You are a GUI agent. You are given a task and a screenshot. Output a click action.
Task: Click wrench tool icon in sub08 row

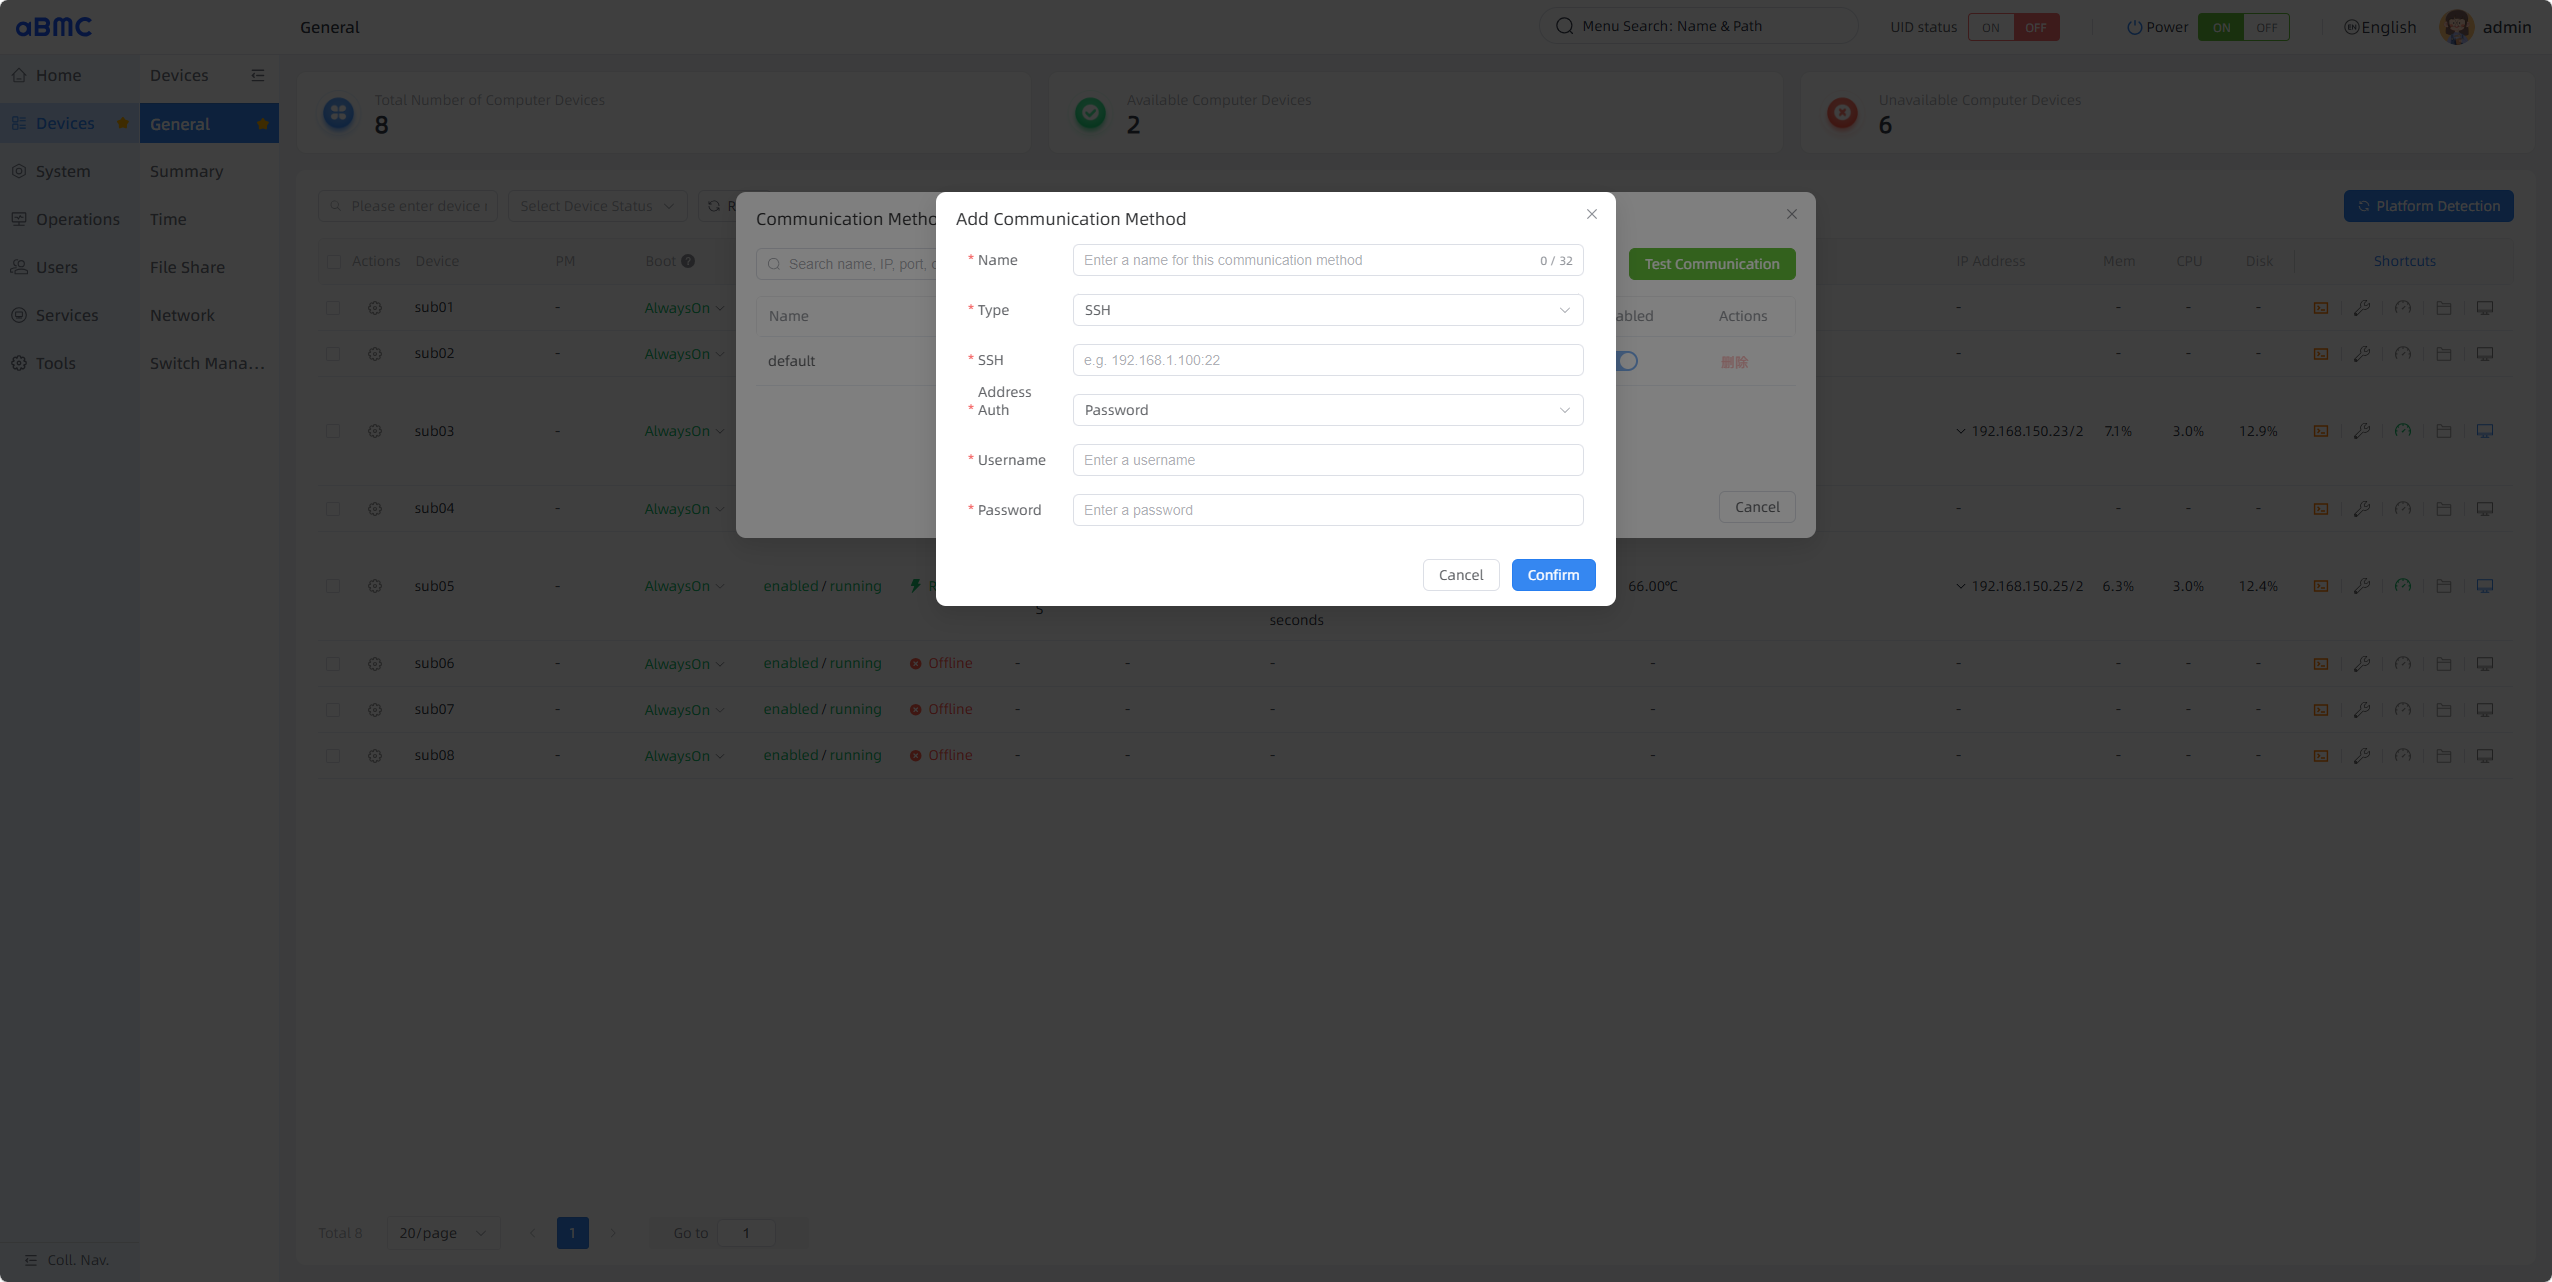[2361, 756]
